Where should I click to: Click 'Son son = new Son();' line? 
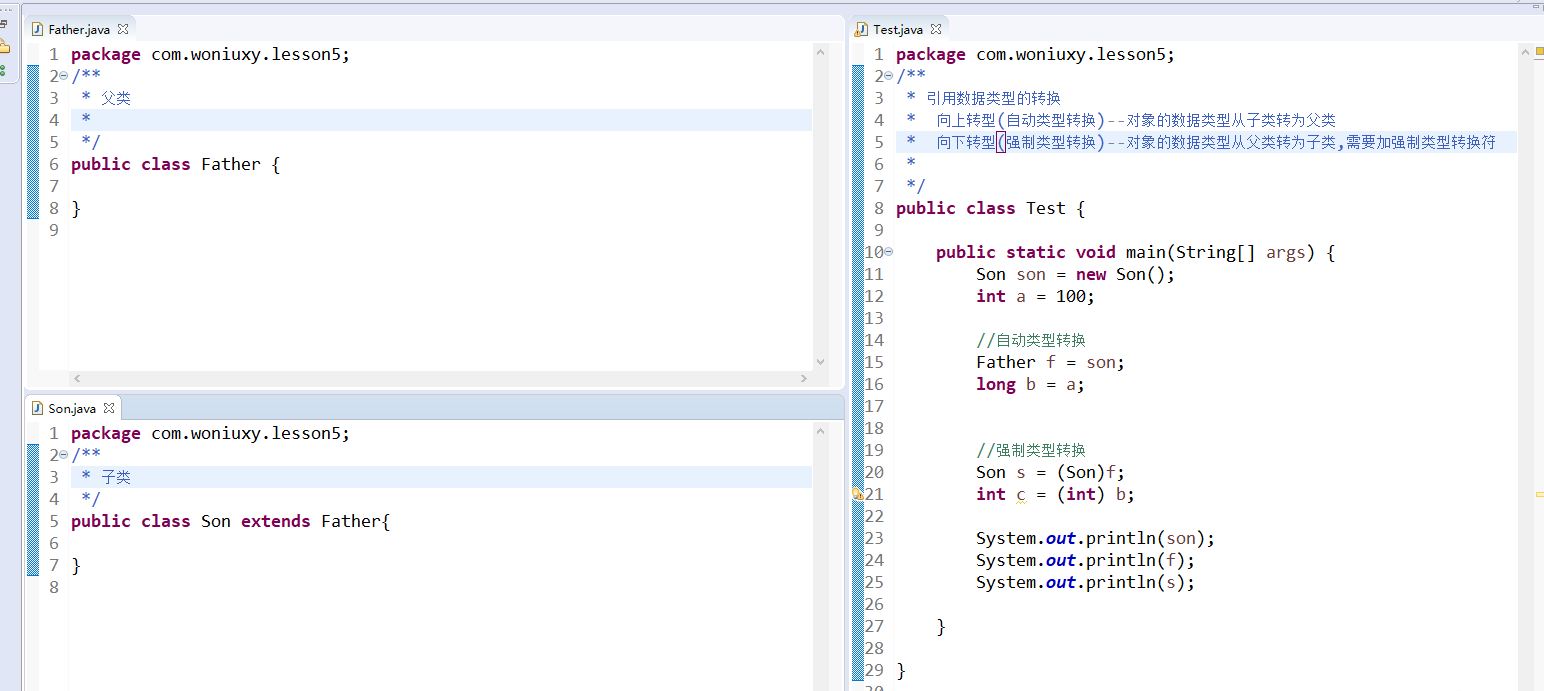click(x=1076, y=274)
